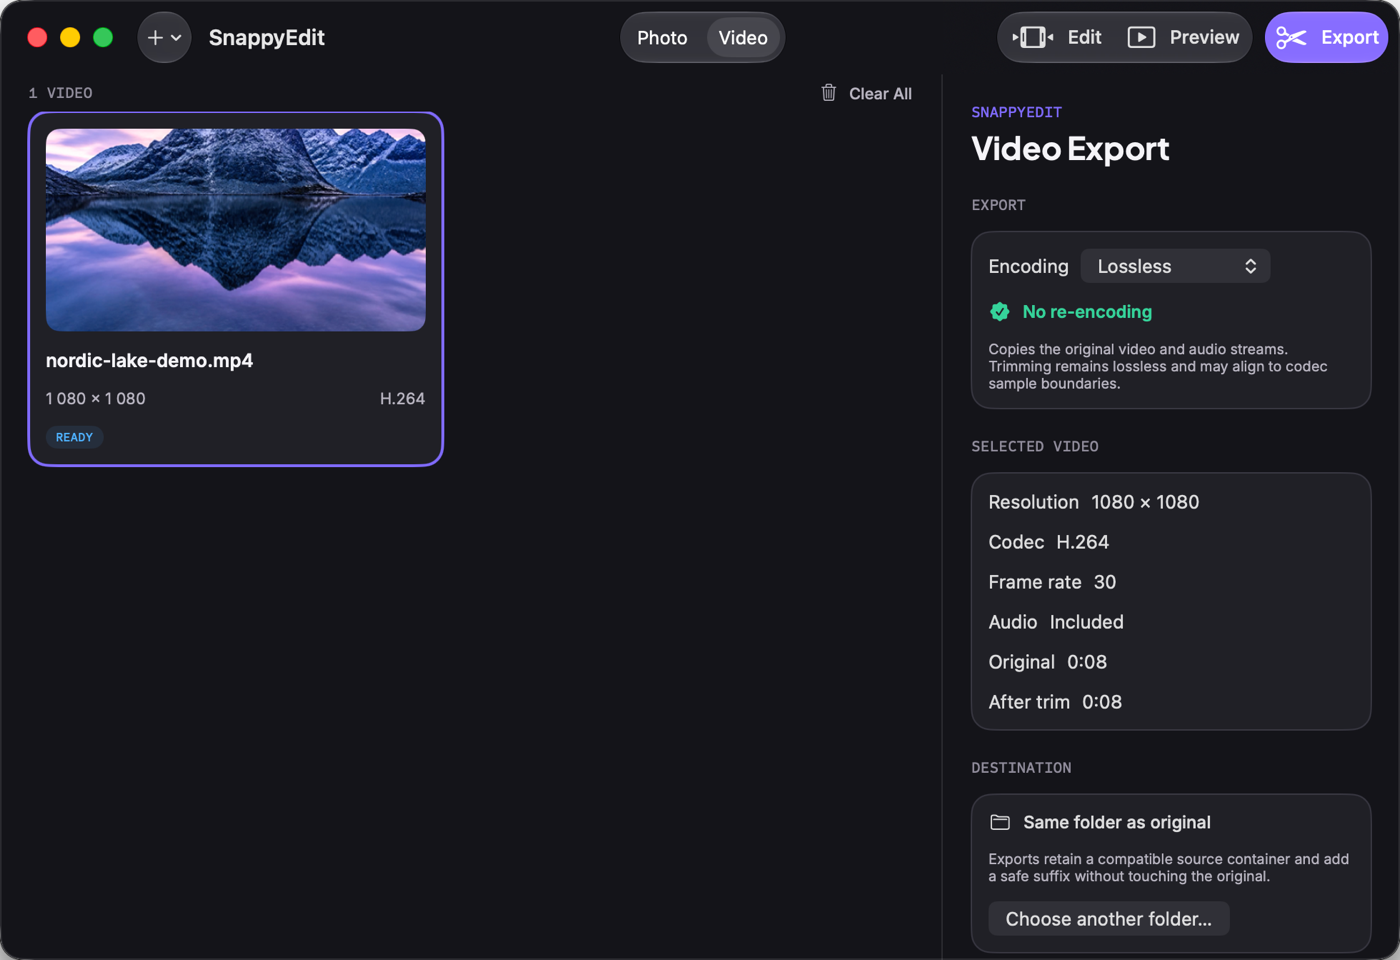This screenshot has width=1400, height=960.
Task: Click the purple Export button
Action: 1327,38
